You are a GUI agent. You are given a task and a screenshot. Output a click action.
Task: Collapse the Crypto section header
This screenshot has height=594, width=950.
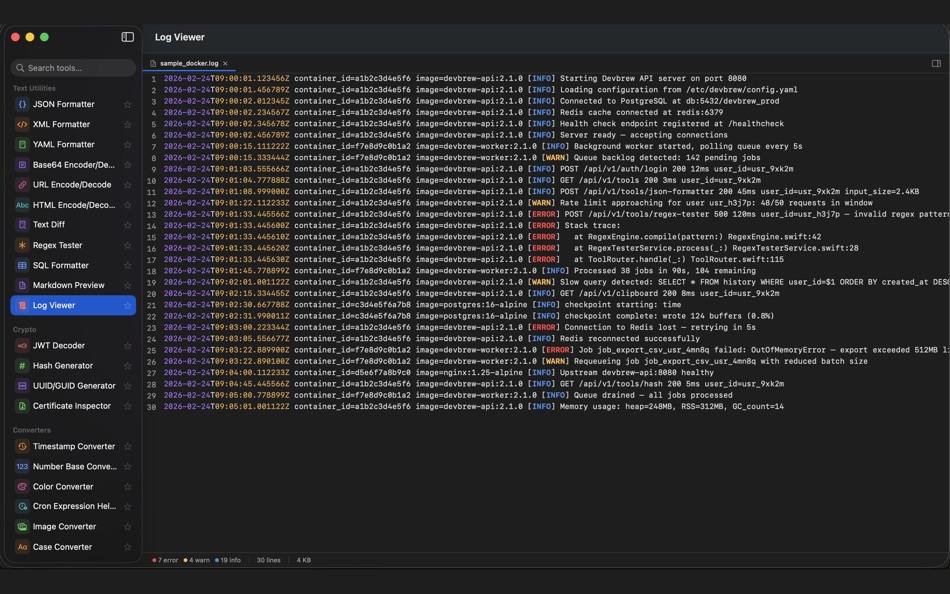pyautogui.click(x=24, y=329)
